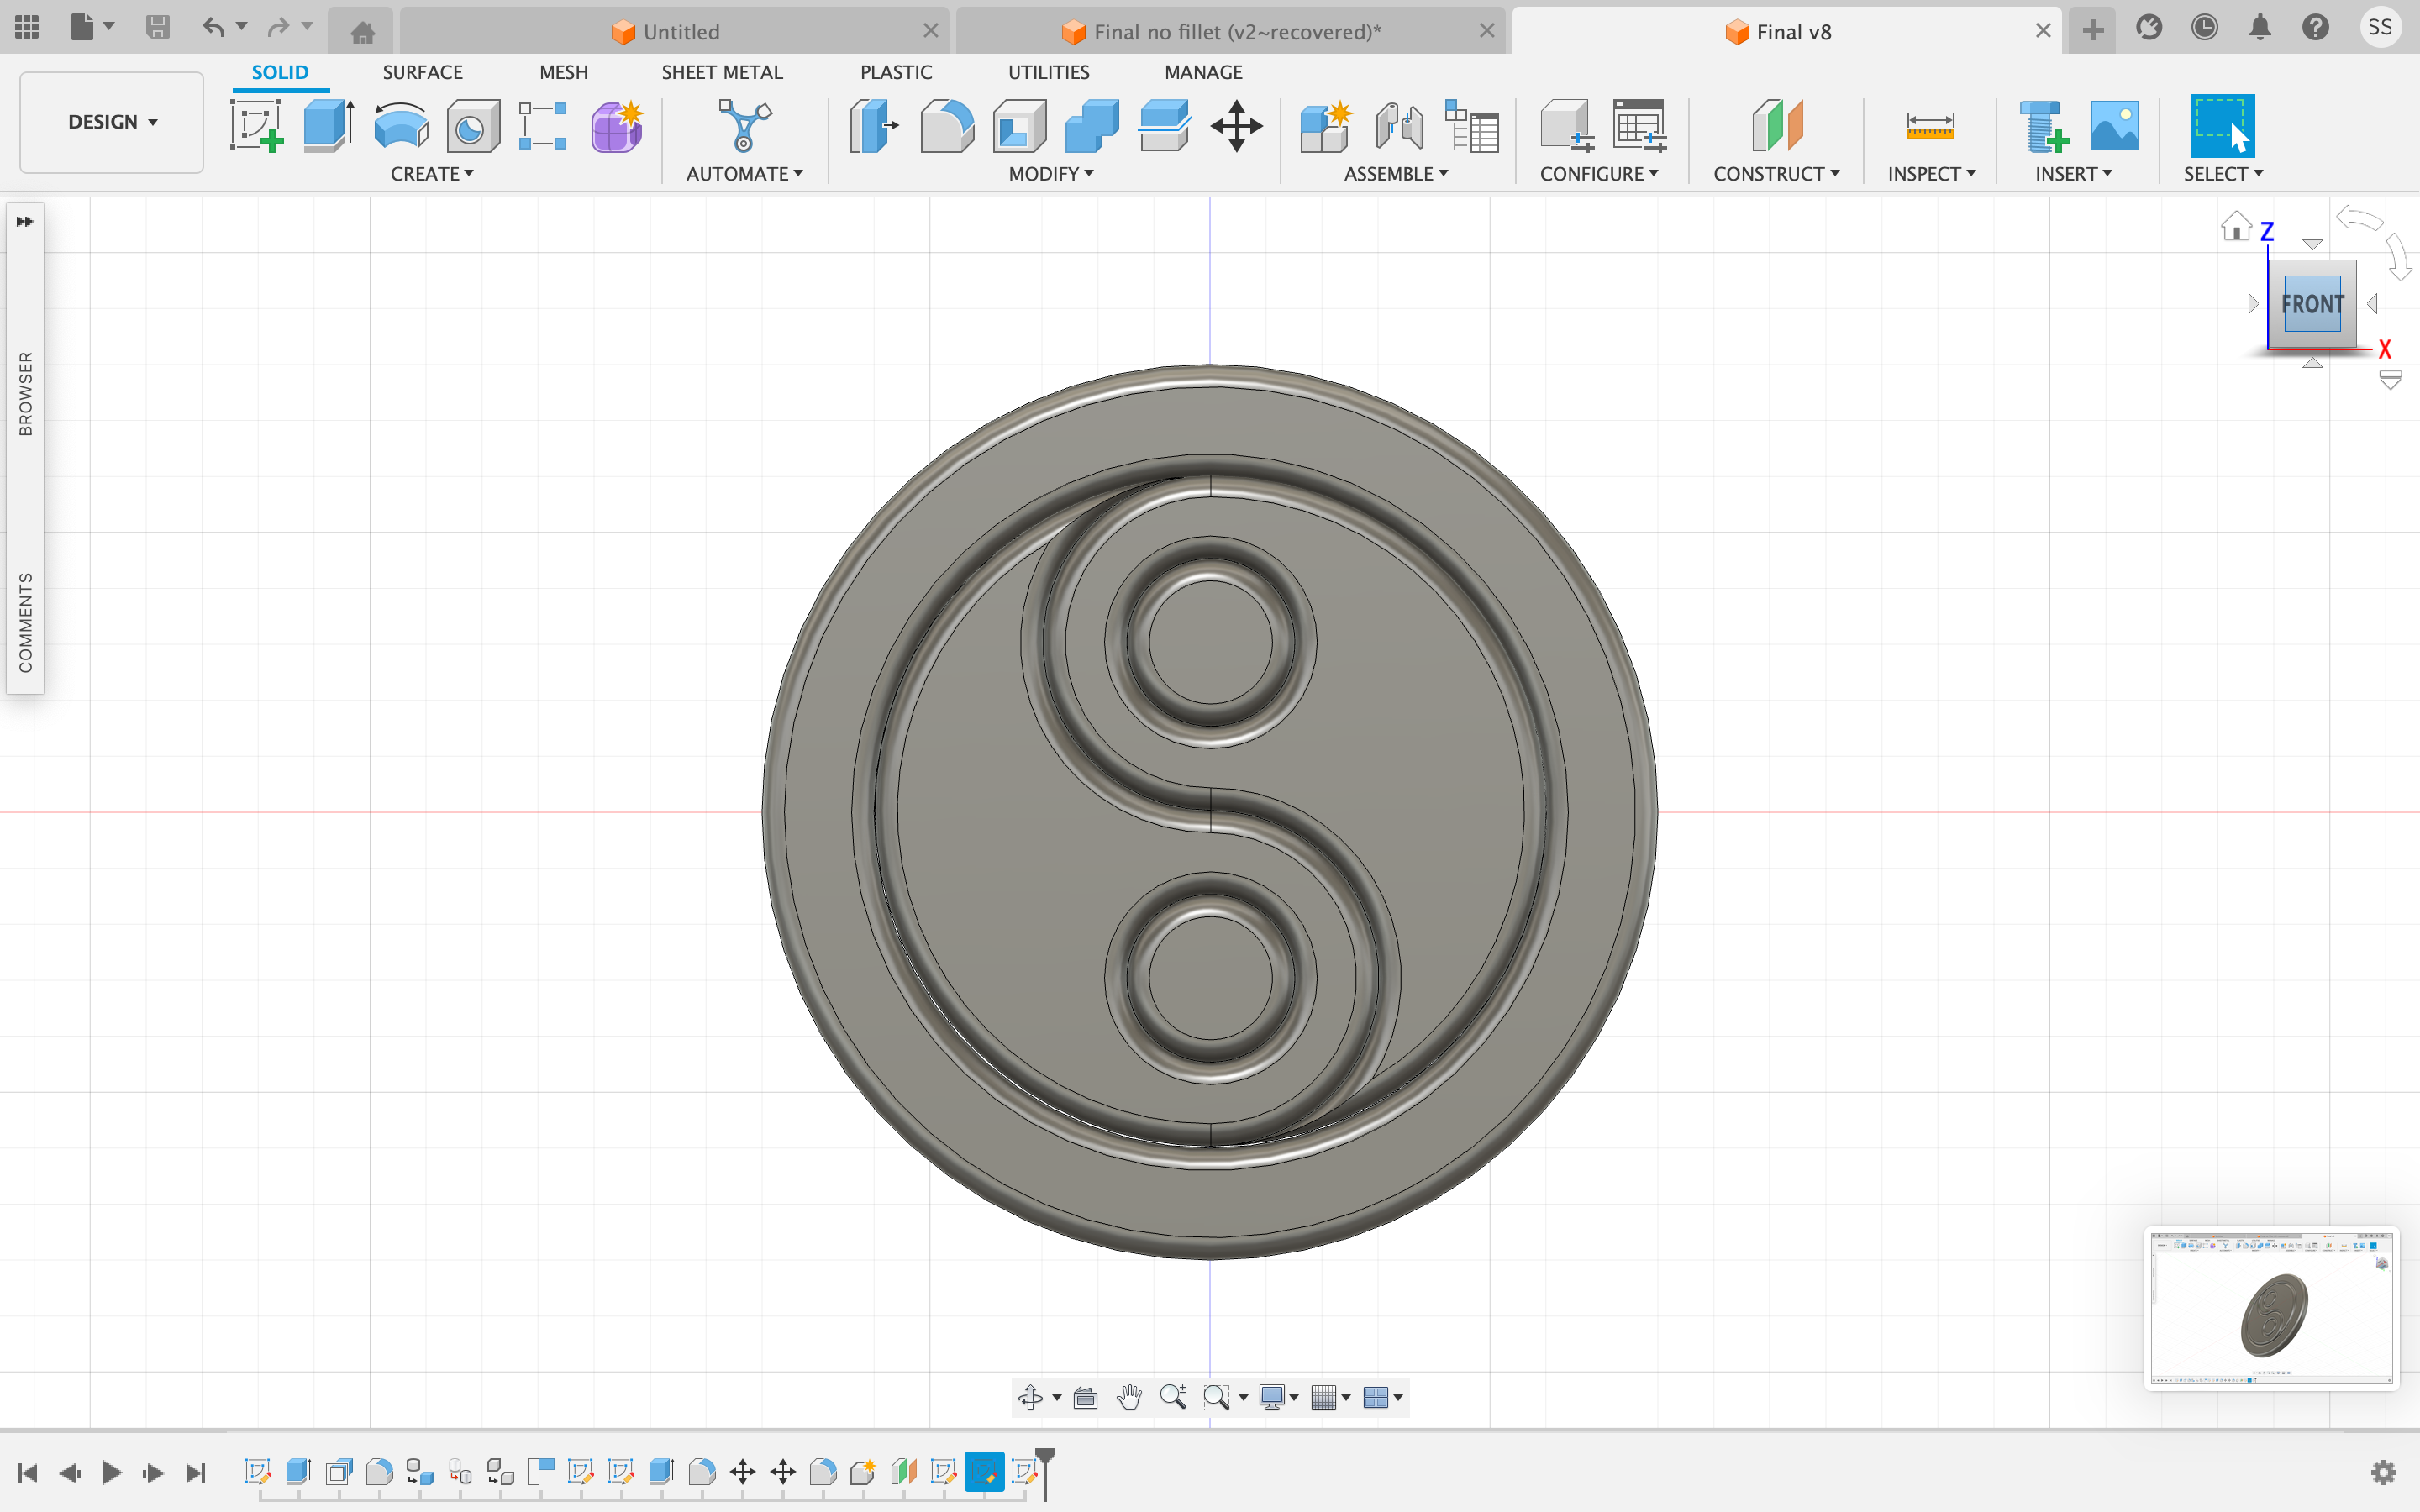Click the FRONT face of the ViewCube

[x=2312, y=304]
